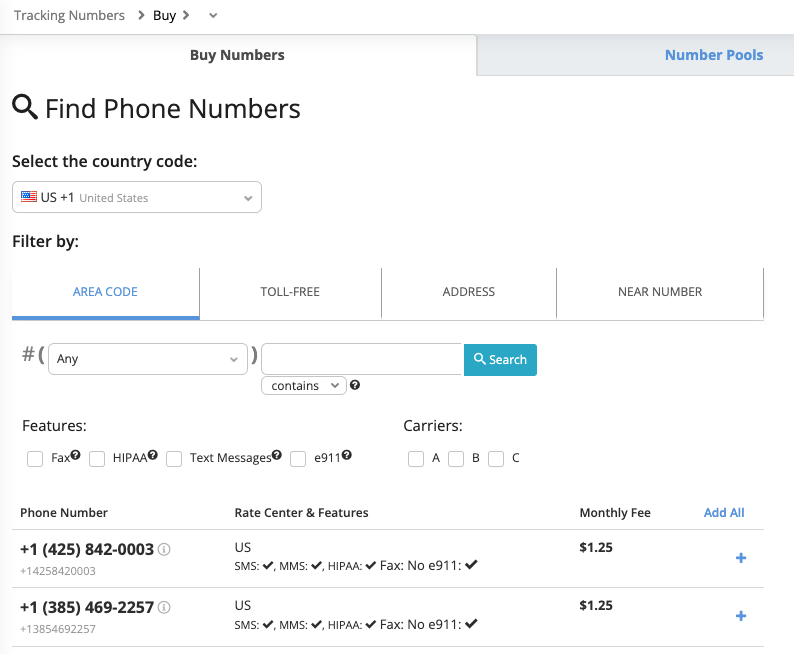Click the chevron right after Buy in breadcrumb
The height and width of the screenshot is (654, 794).
(186, 15)
